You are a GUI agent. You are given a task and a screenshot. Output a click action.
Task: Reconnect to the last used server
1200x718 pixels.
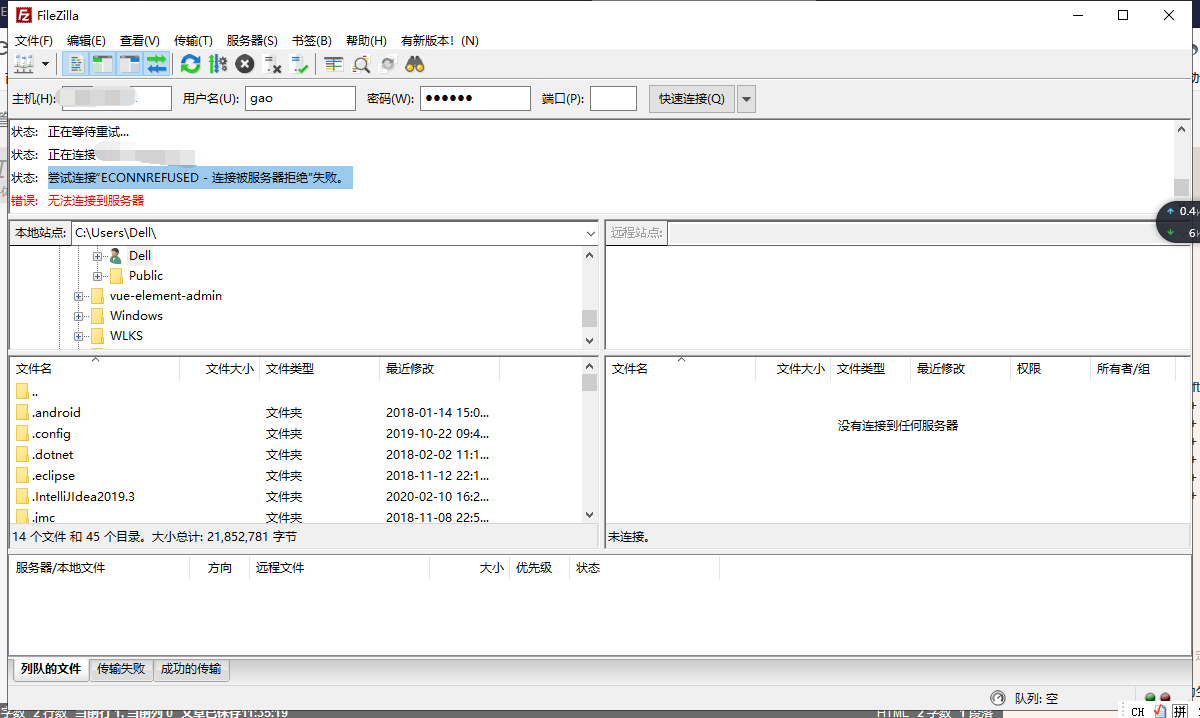pyautogui.click(x=299, y=64)
